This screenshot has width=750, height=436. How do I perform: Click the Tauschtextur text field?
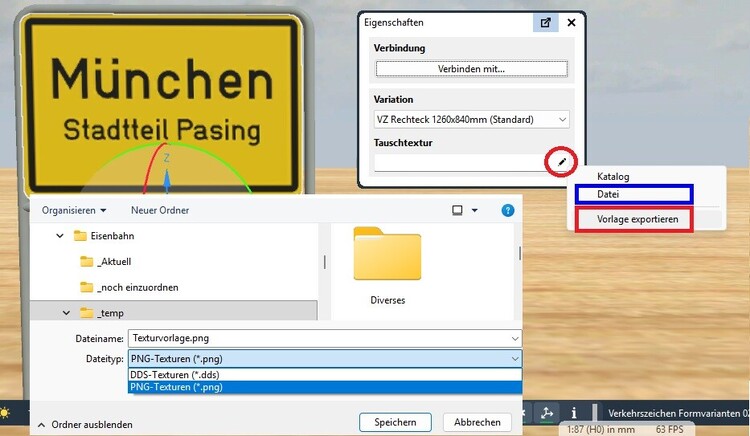(x=465, y=163)
